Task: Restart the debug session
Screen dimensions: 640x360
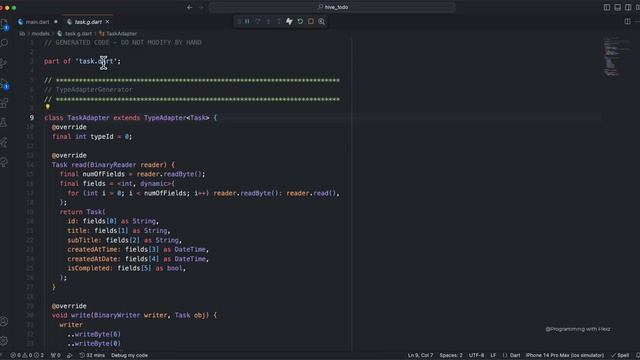Action: pos(300,21)
